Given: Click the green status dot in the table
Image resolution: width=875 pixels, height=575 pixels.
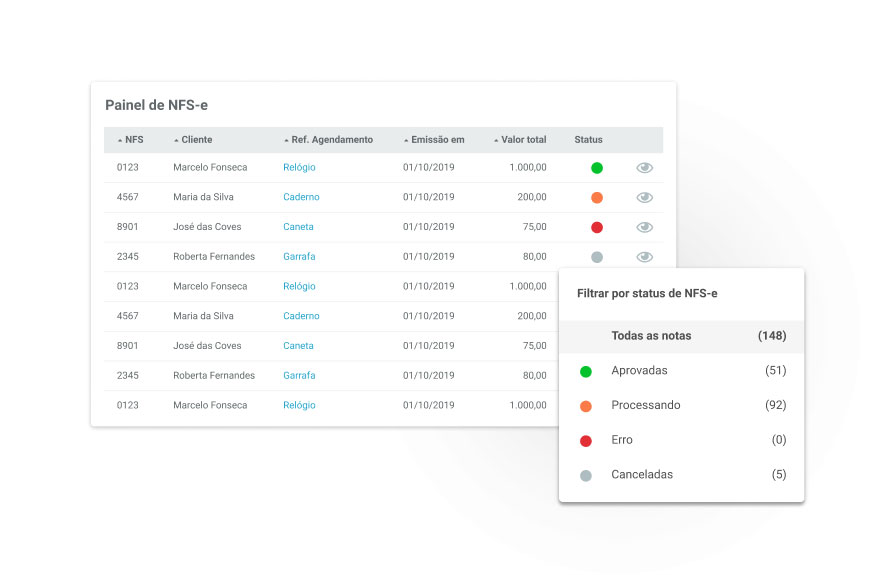Looking at the screenshot, I should tap(597, 167).
